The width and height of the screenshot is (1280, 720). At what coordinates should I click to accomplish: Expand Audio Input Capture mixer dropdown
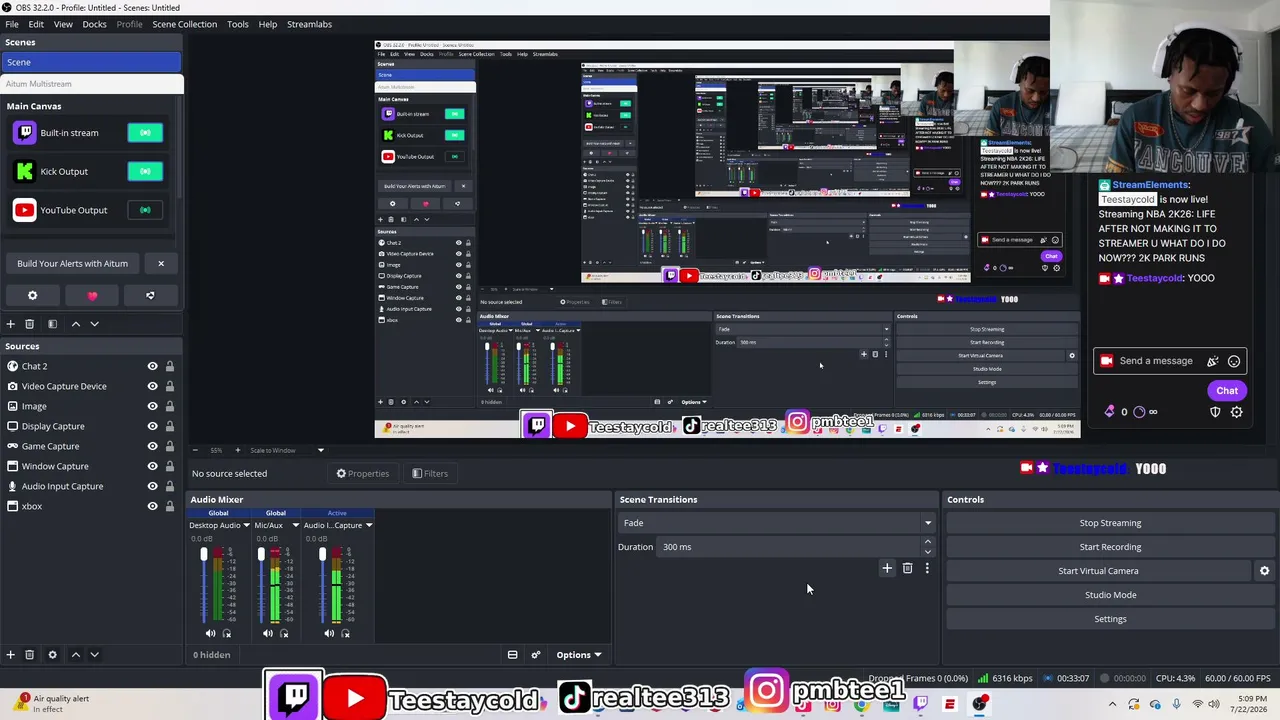368,525
